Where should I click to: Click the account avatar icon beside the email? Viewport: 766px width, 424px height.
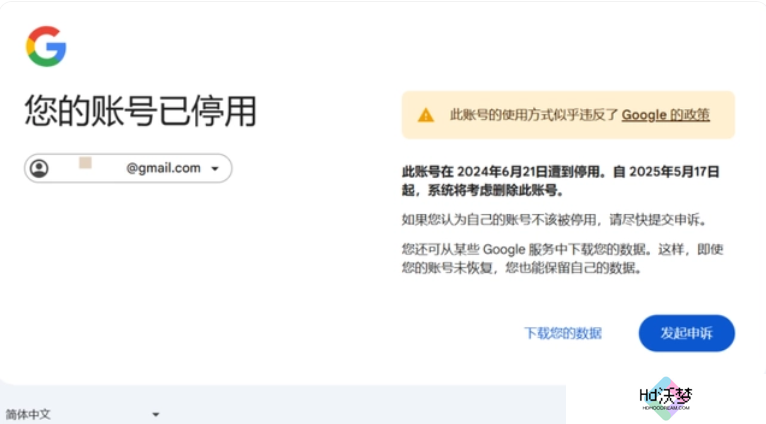click(x=40, y=168)
